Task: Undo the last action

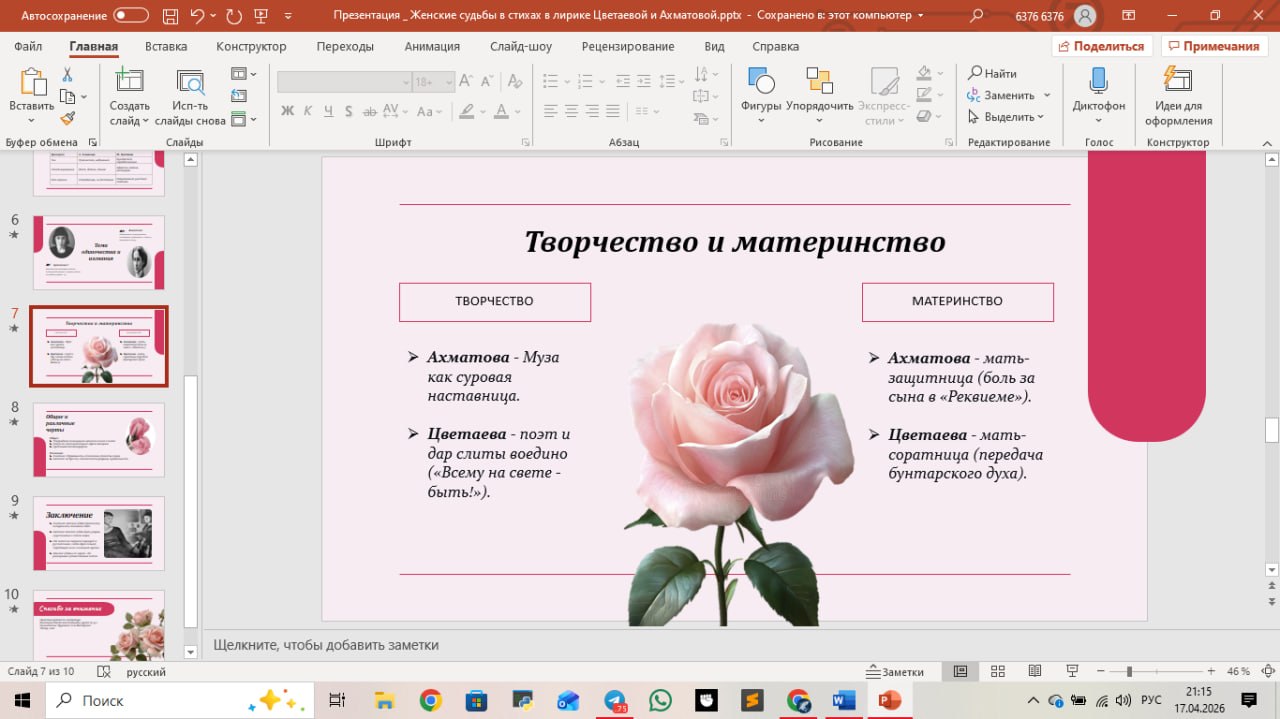Action: pyautogui.click(x=198, y=15)
